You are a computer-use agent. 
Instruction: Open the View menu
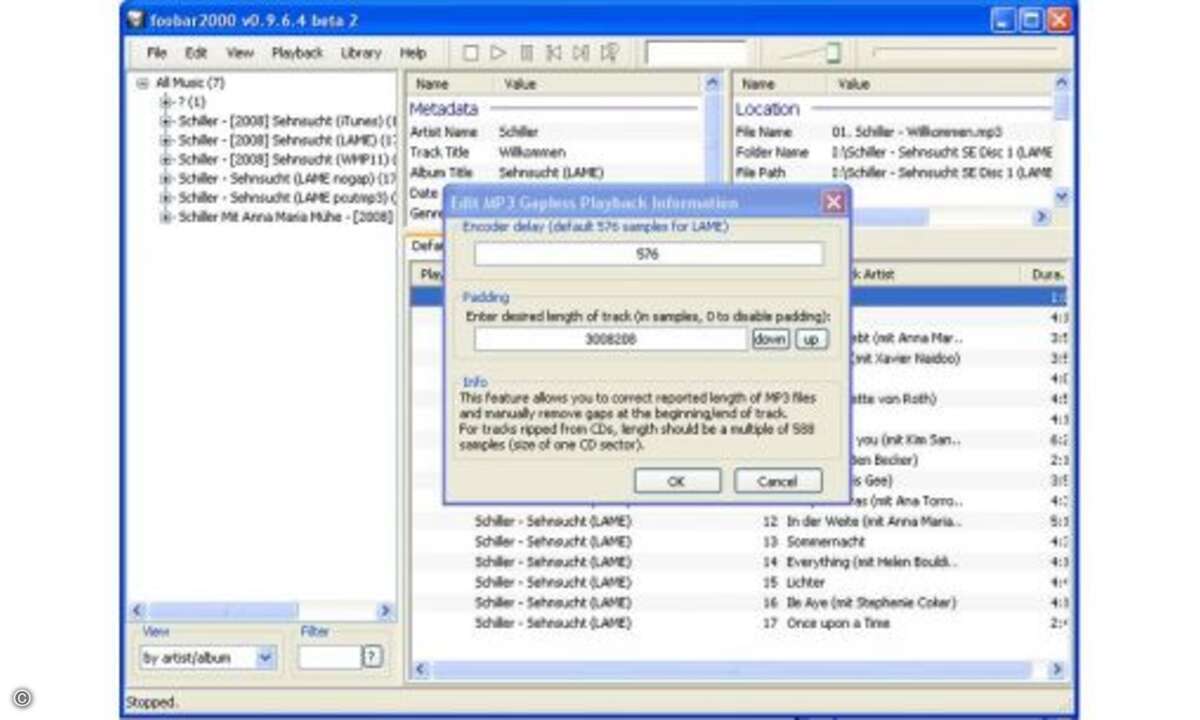click(x=240, y=53)
